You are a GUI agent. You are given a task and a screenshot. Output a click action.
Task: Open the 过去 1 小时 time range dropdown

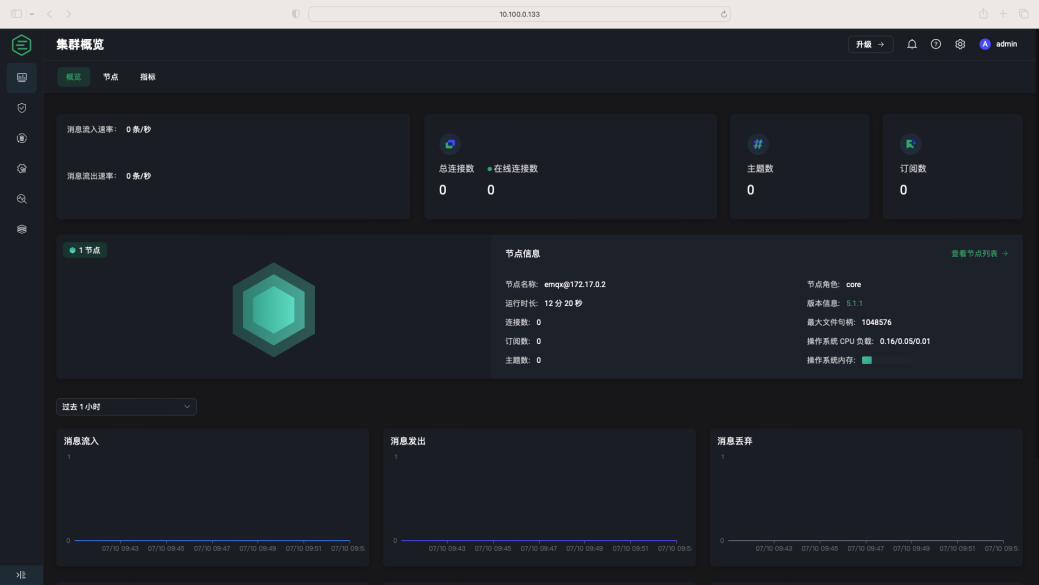point(126,407)
